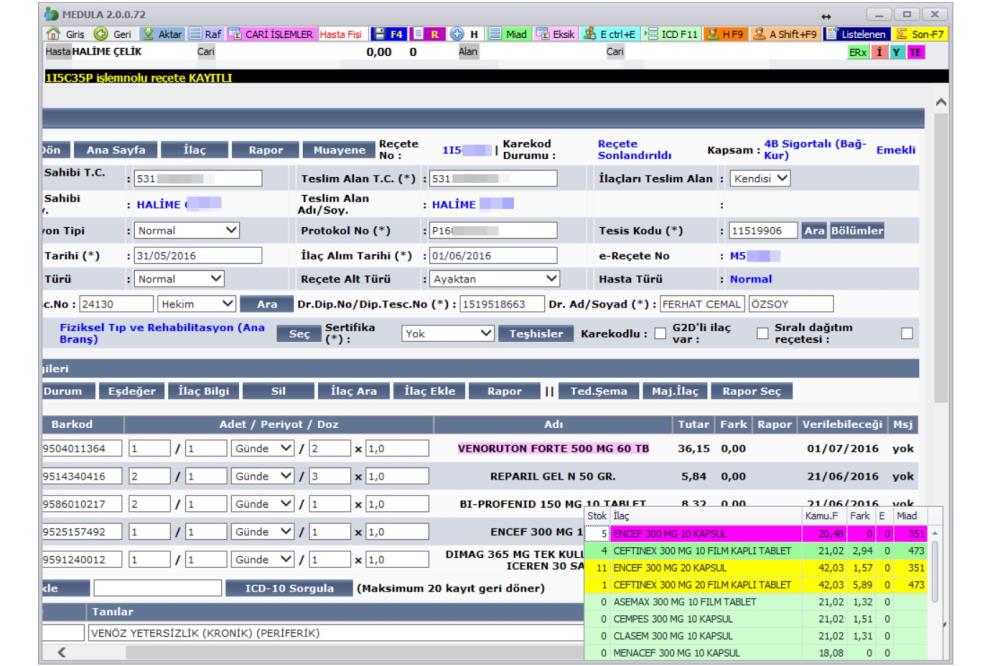Click the İlaç Alım Tarihi date field
This screenshot has width=1000, height=666.
click(x=493, y=256)
